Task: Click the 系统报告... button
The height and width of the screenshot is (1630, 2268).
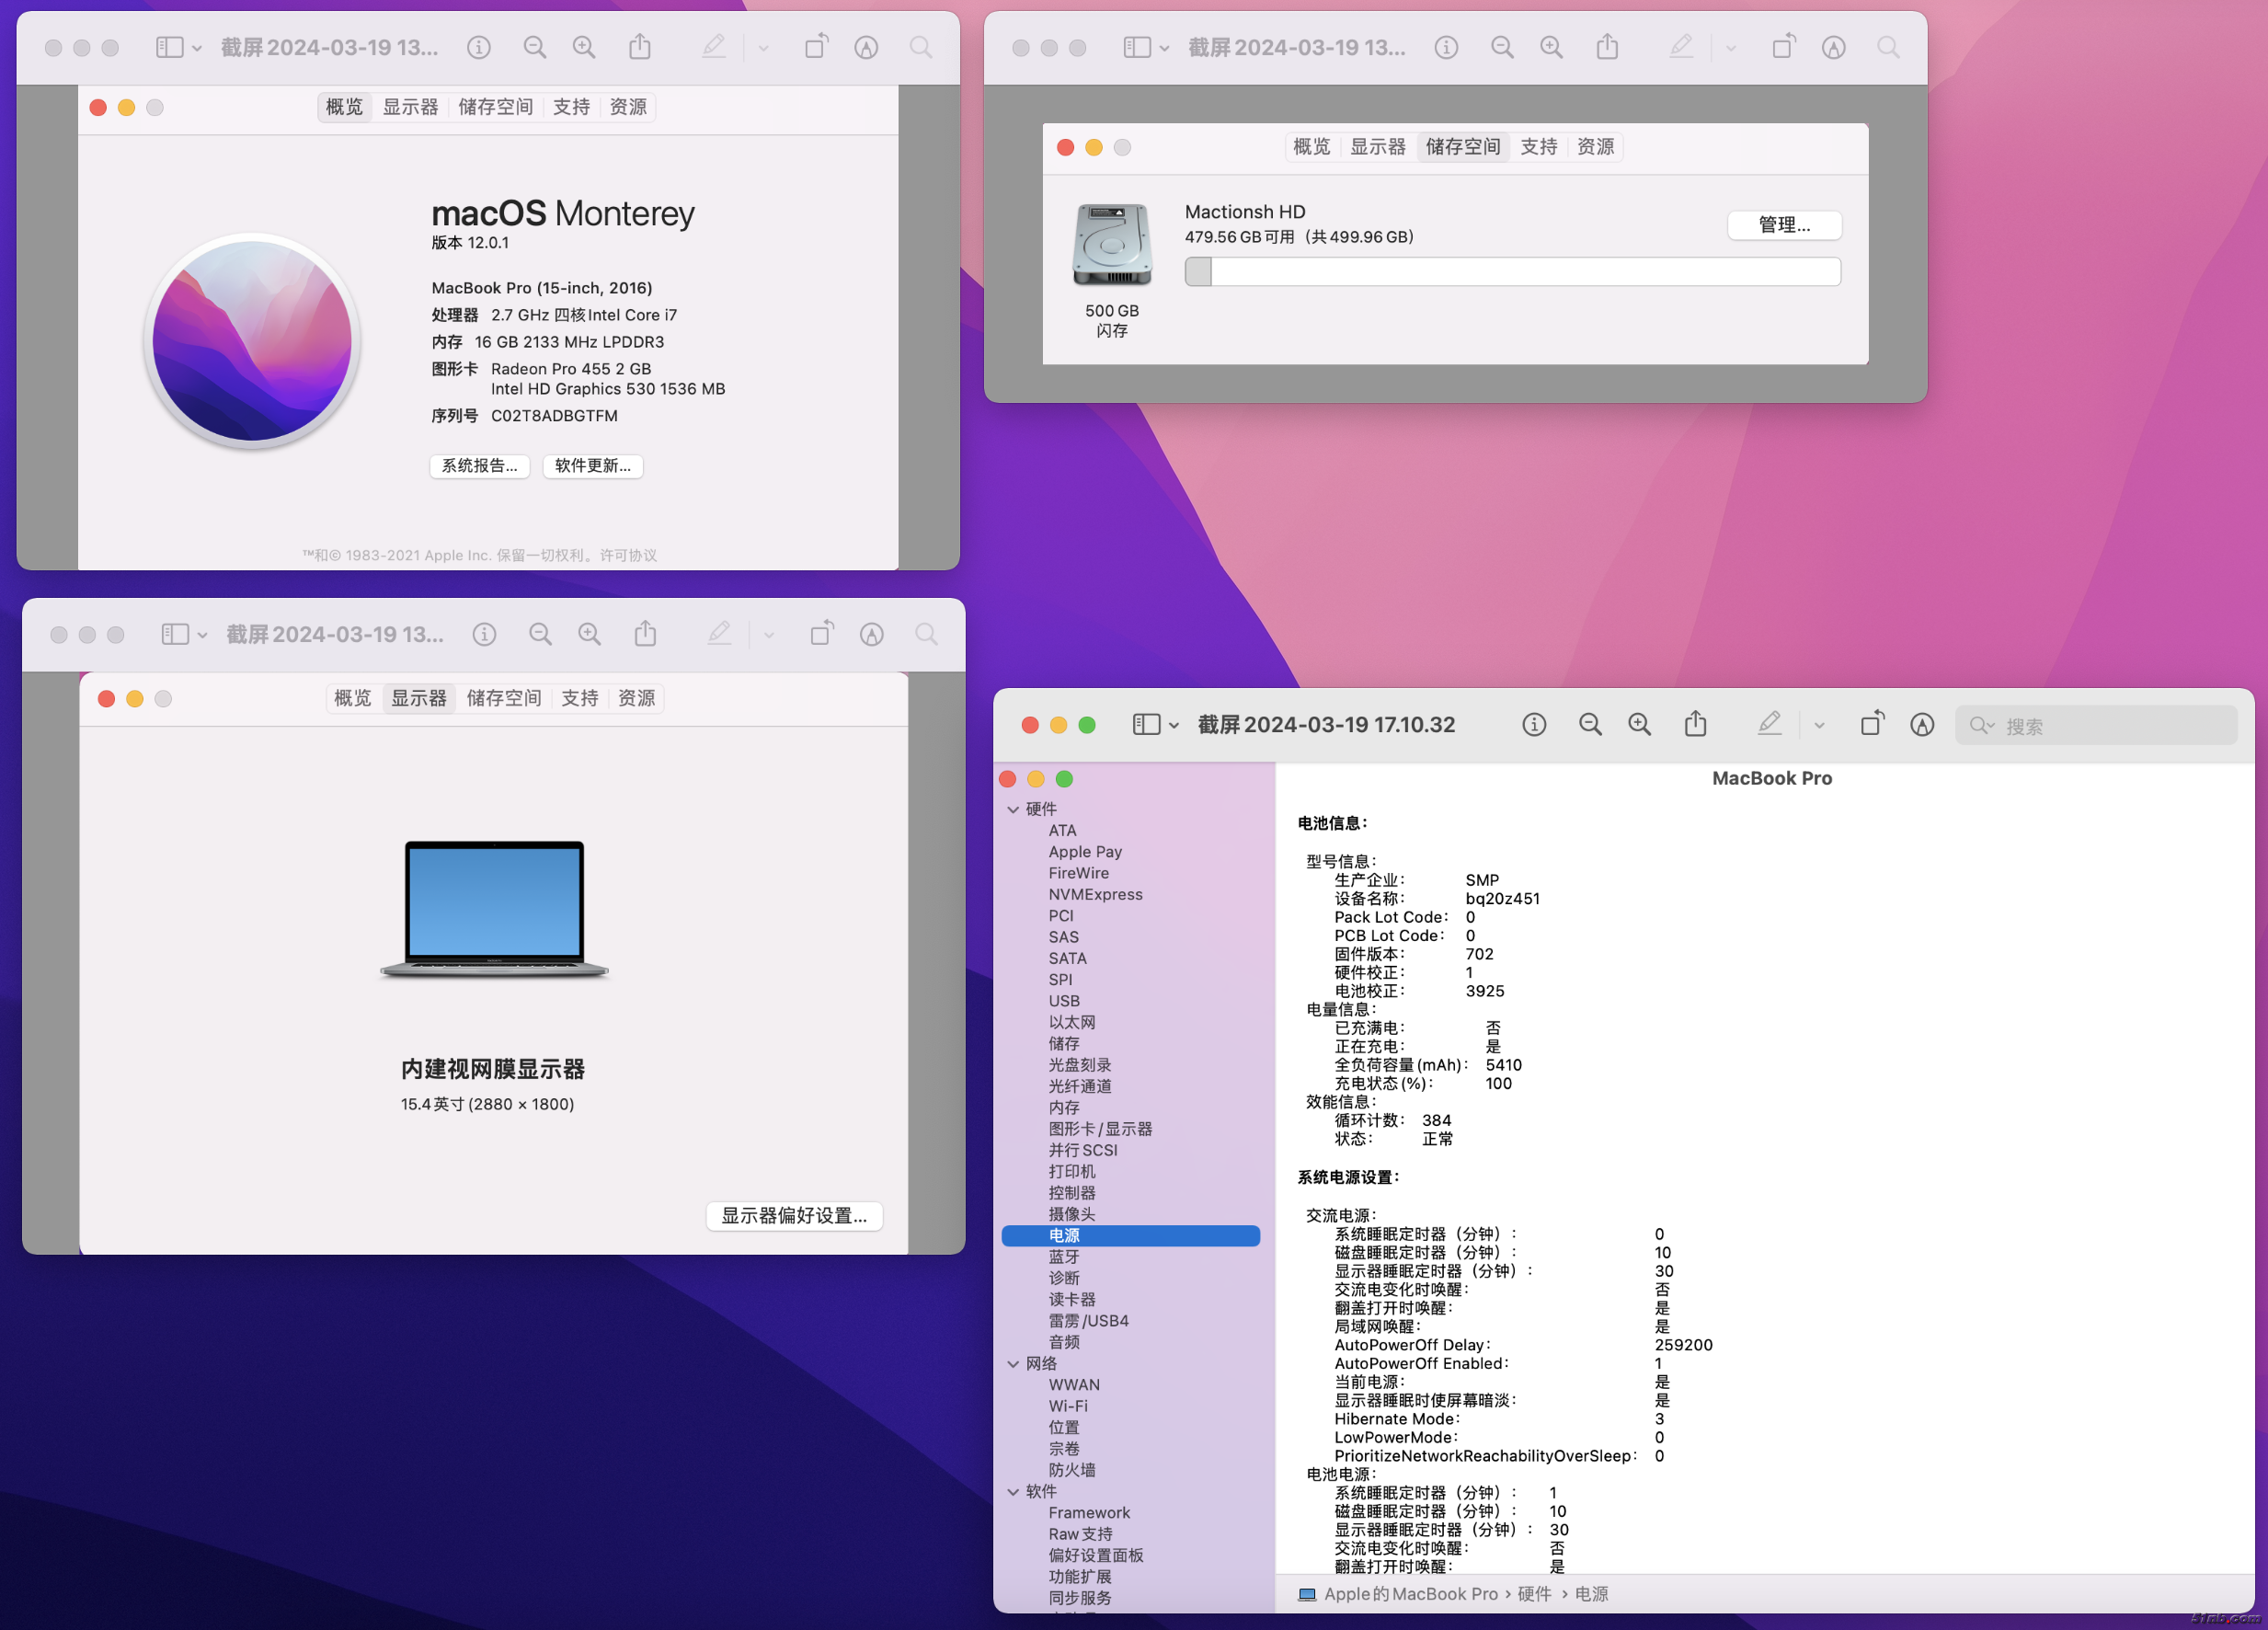Action: point(480,466)
